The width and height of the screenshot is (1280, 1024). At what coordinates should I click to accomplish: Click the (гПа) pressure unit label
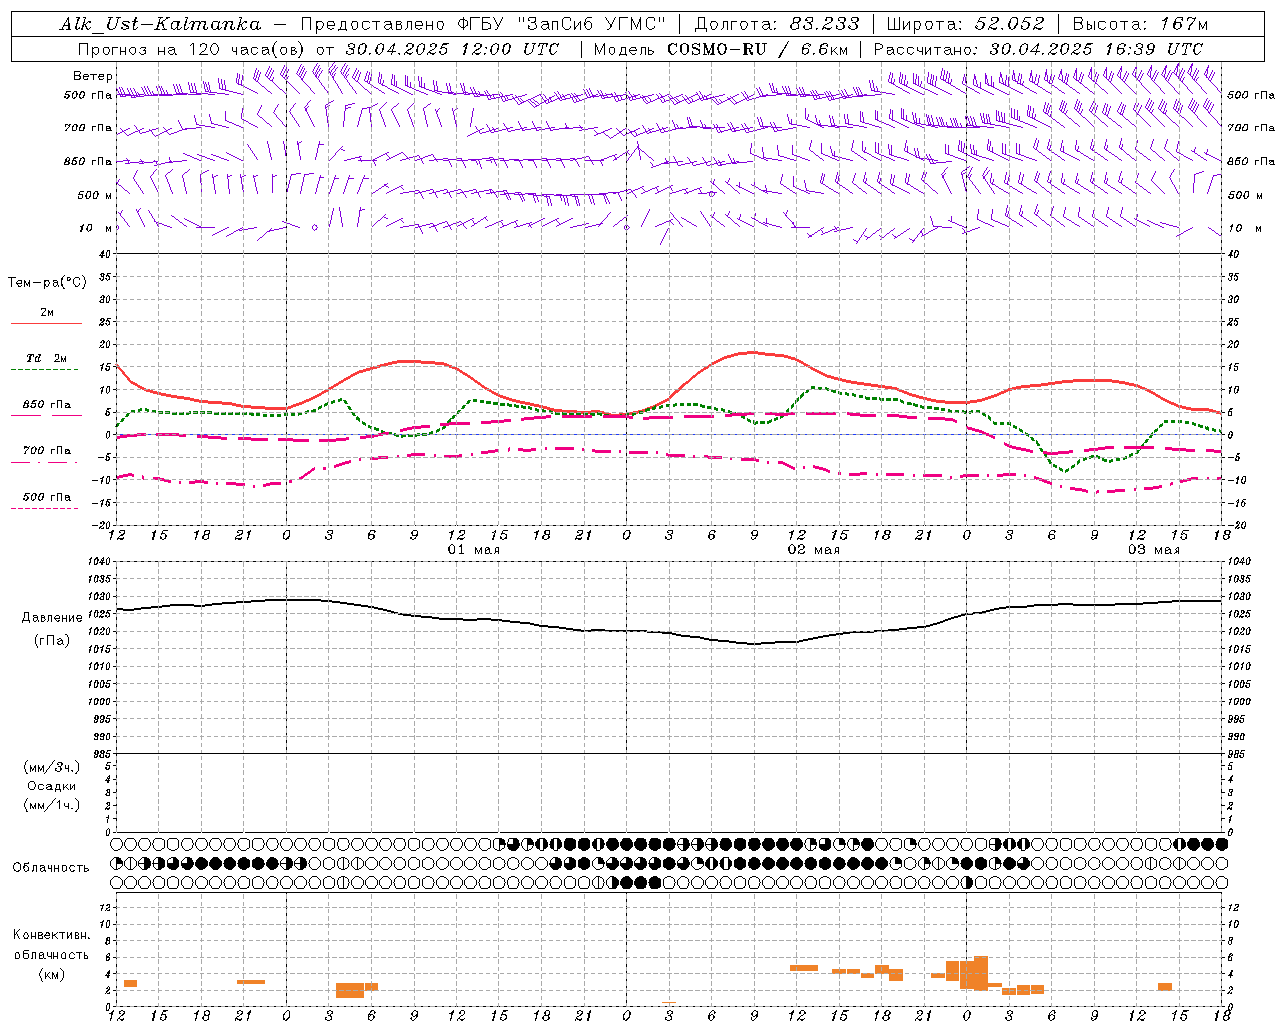click(x=52, y=640)
